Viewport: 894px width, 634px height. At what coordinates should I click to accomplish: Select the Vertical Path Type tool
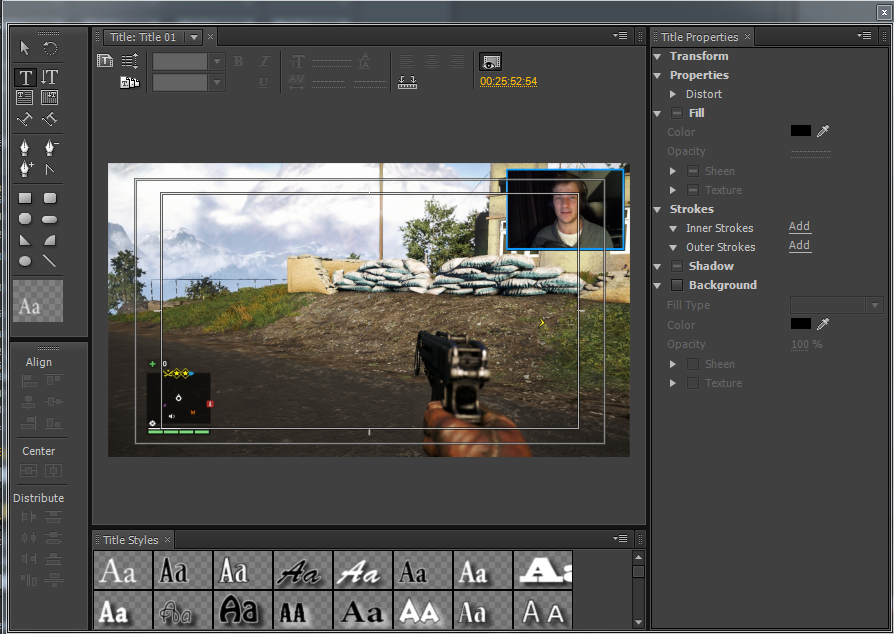(50, 119)
